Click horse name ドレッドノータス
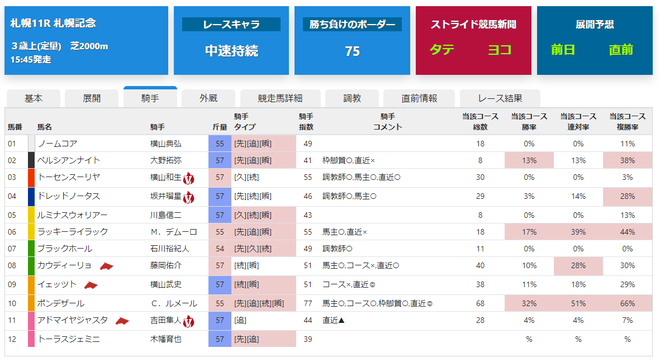Viewport: 660px width, 362px height. pyautogui.click(x=69, y=196)
